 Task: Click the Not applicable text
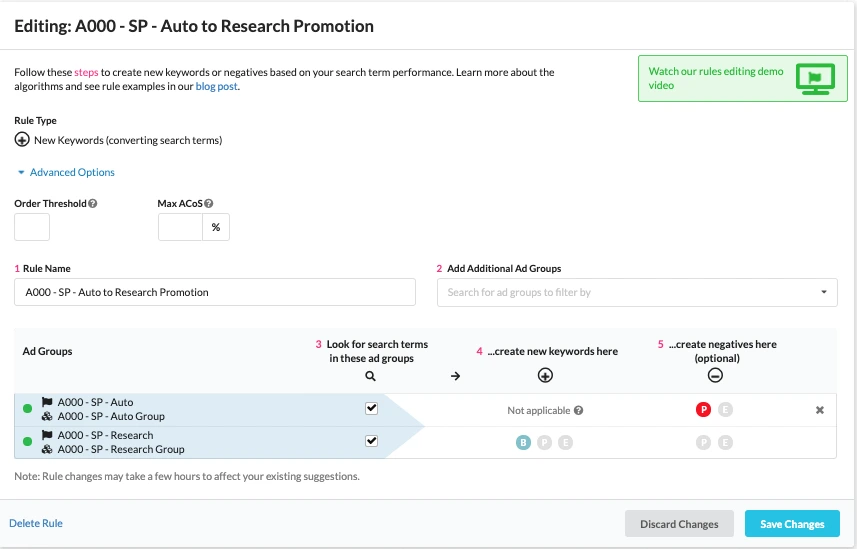[x=538, y=410]
